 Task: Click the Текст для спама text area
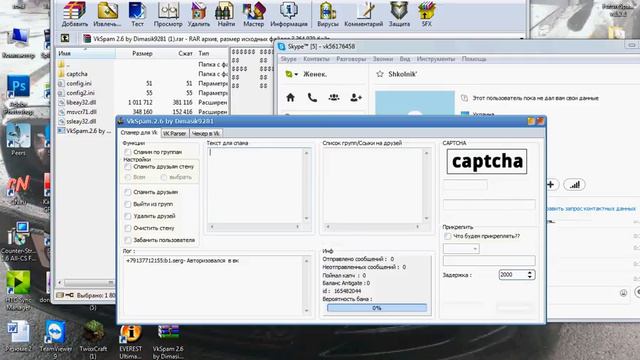(x=255, y=186)
